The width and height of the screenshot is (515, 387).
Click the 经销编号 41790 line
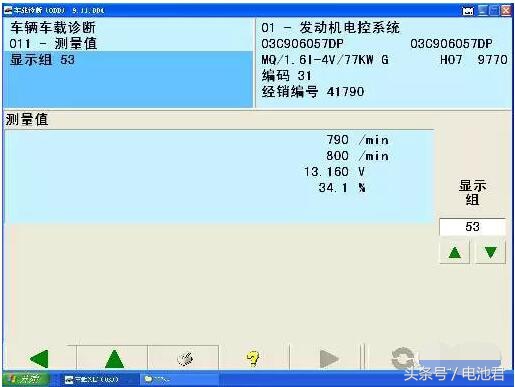pyautogui.click(x=313, y=92)
